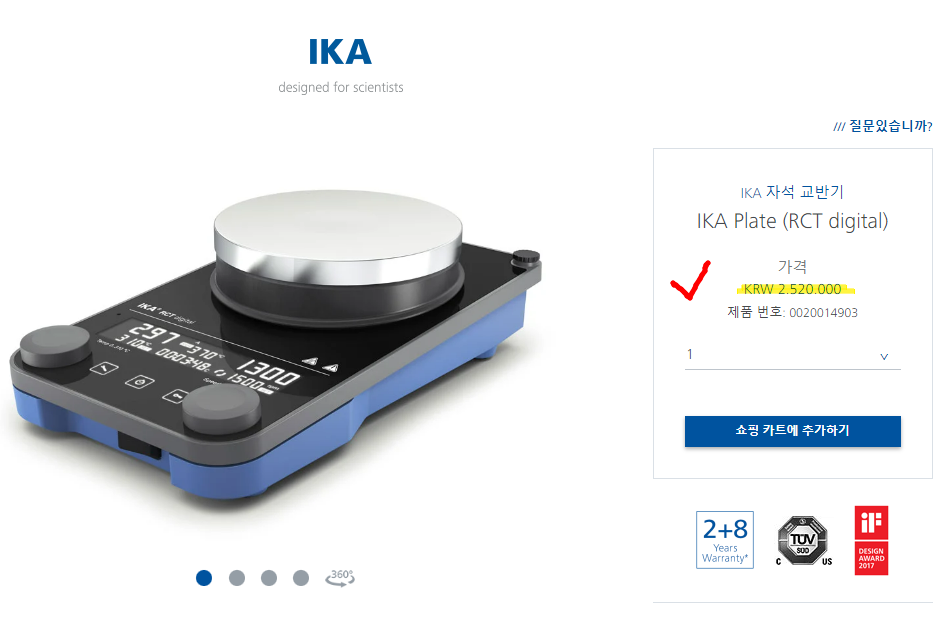945x624 pixels.
Task: Click the TÜV SÜD certification badge
Action: [803, 540]
